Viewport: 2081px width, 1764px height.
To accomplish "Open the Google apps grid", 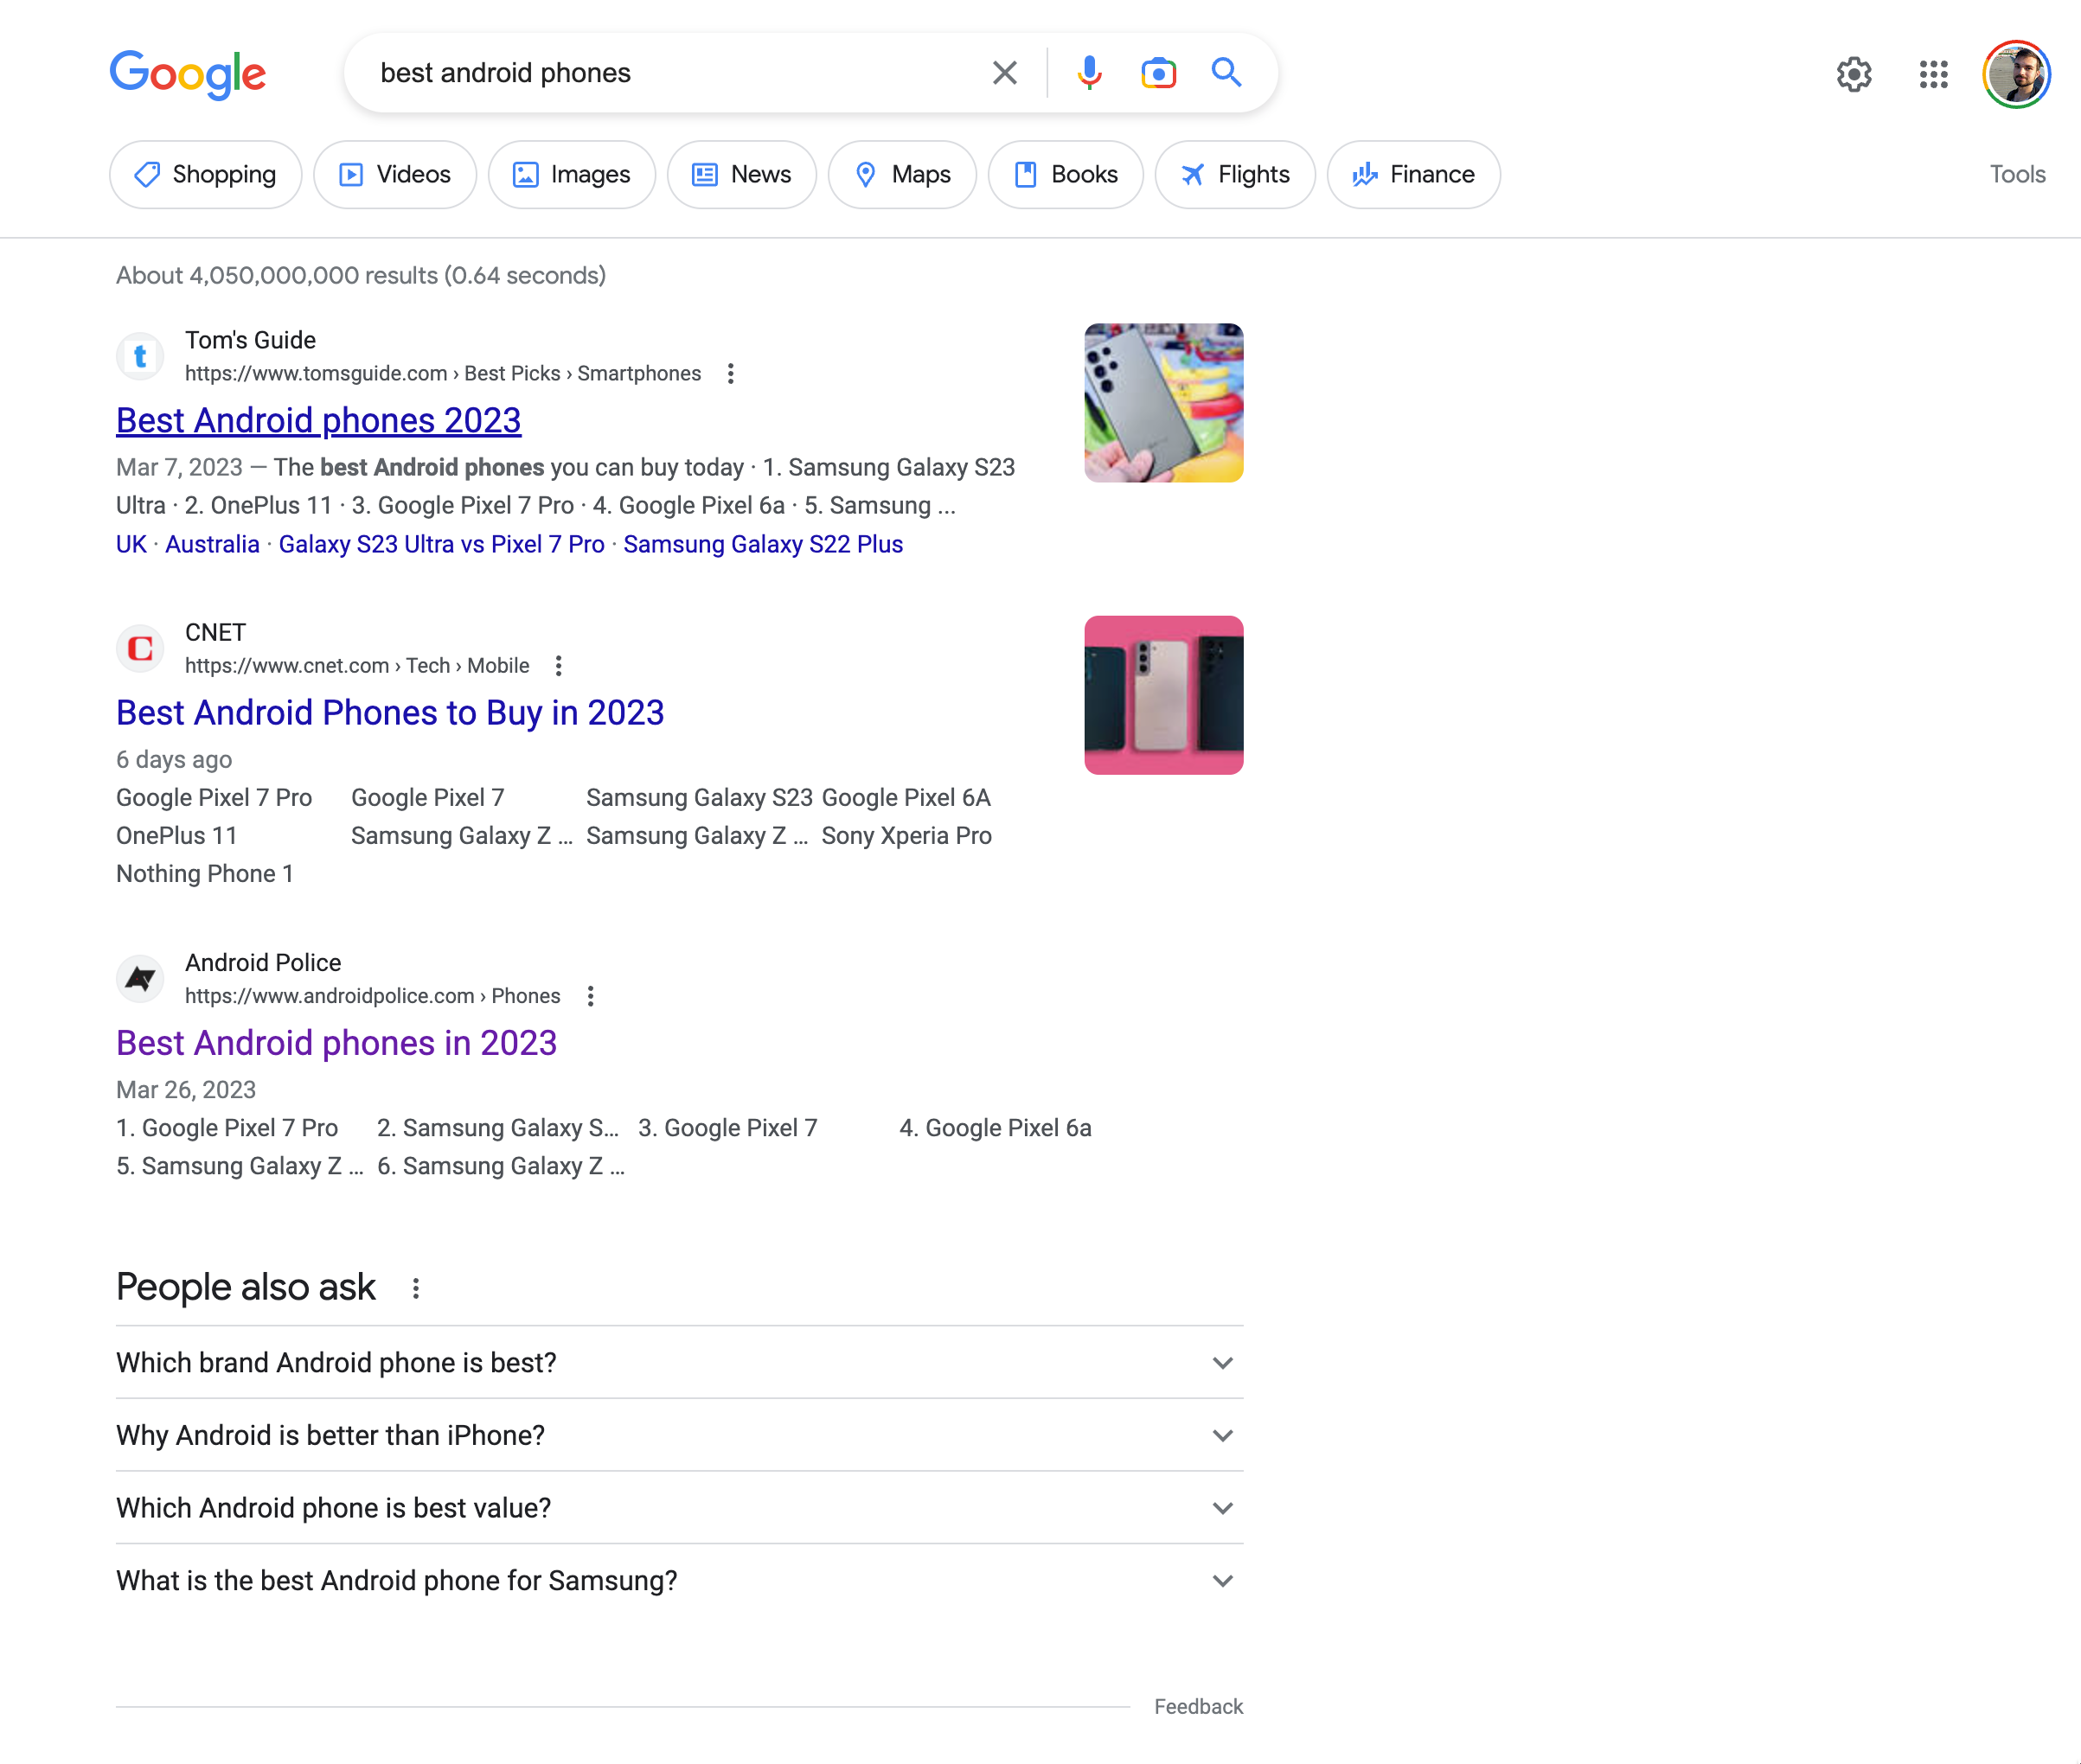I will pyautogui.click(x=1935, y=74).
